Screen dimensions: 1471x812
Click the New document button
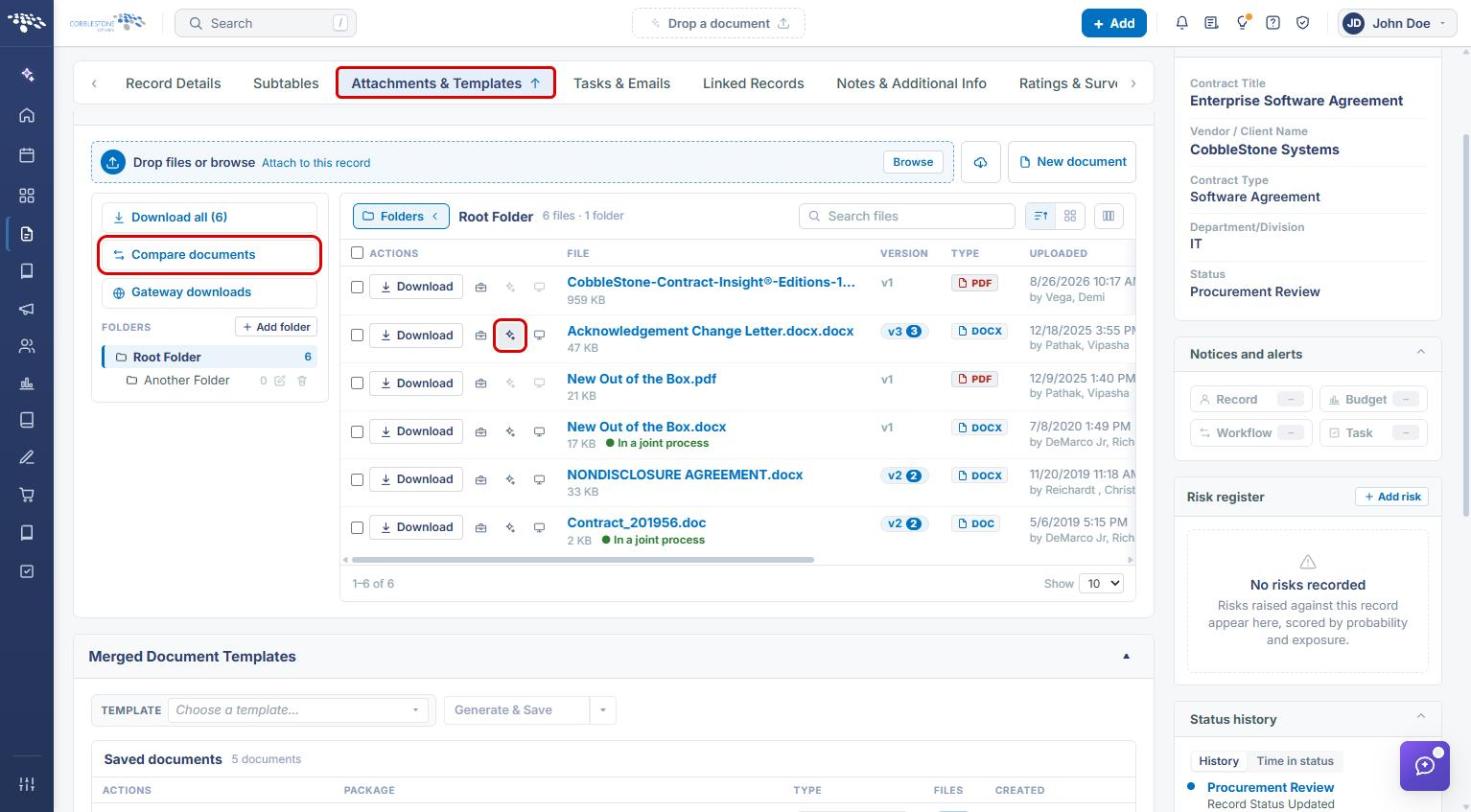click(x=1072, y=162)
